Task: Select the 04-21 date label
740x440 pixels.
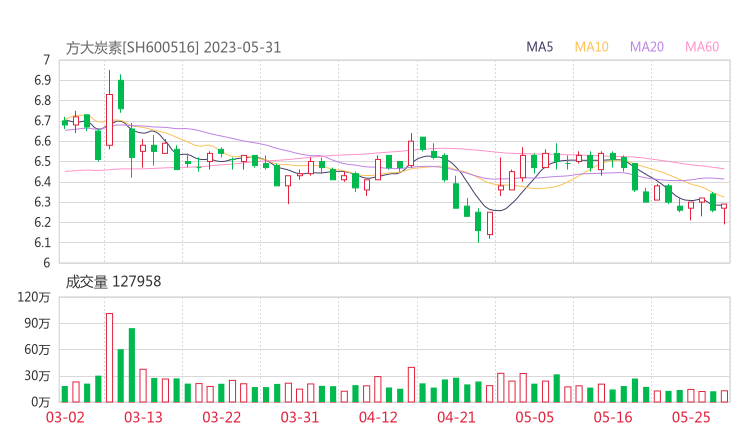Action: pyautogui.click(x=456, y=417)
